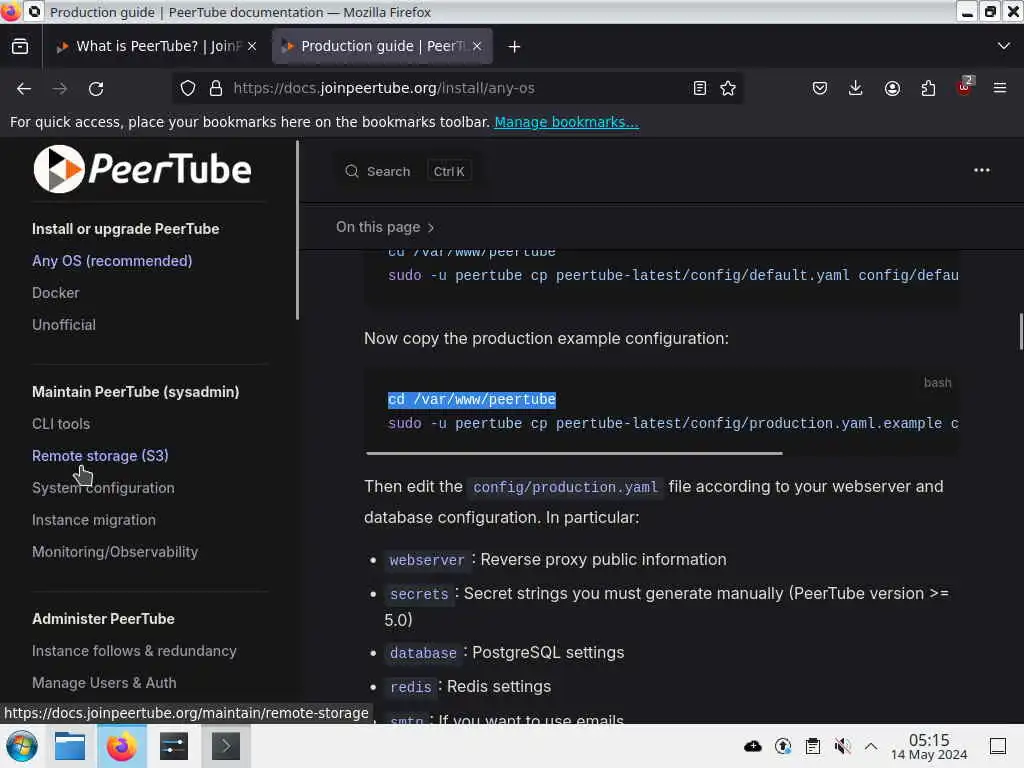Open the three-dot extra navigation menu
This screenshot has width=1024, height=768.
click(982, 170)
